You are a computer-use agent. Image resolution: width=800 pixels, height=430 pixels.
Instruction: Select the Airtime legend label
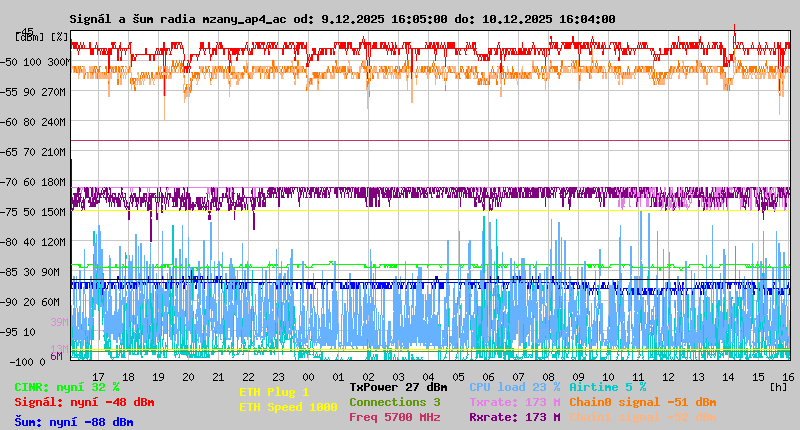(607, 386)
